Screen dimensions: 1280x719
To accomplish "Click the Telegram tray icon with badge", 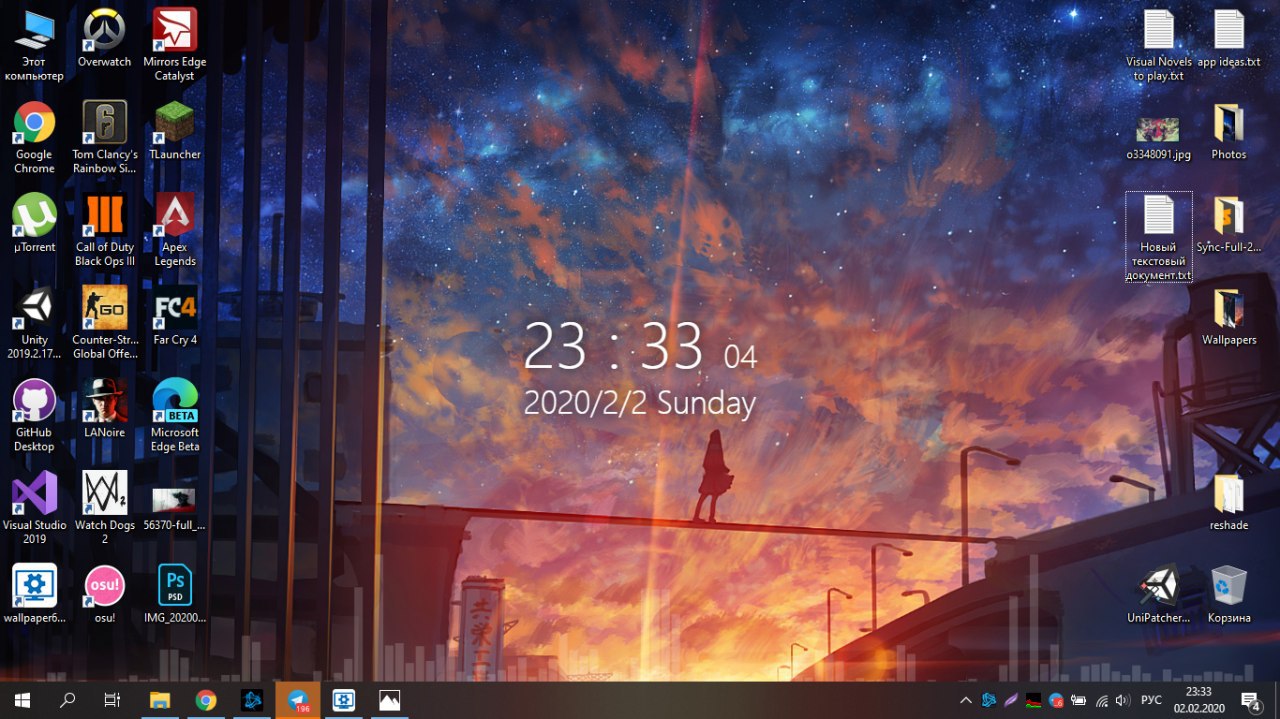I will pyautogui.click(x=1056, y=700).
